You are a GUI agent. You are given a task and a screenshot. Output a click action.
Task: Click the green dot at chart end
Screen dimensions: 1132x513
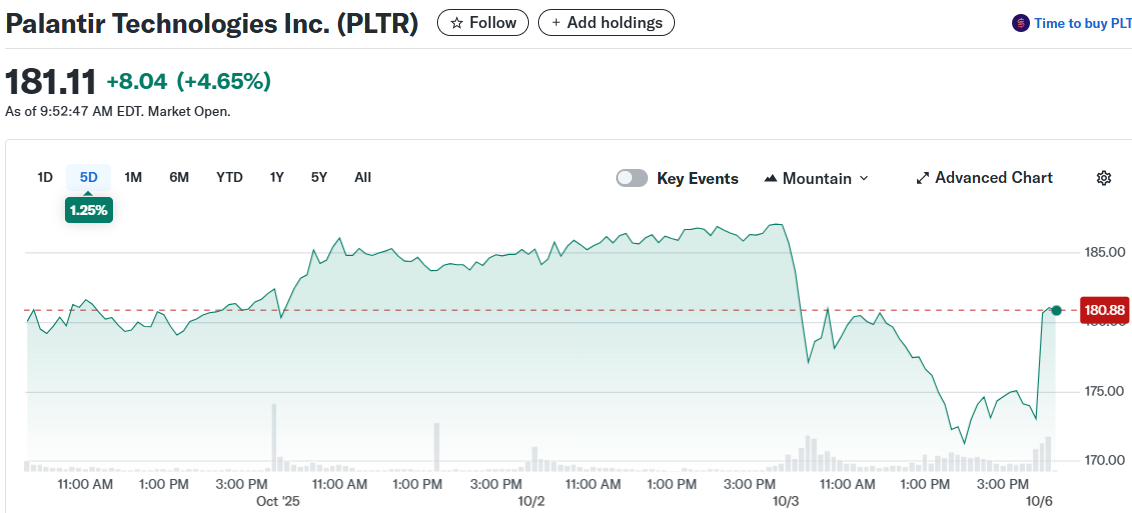tap(1056, 310)
